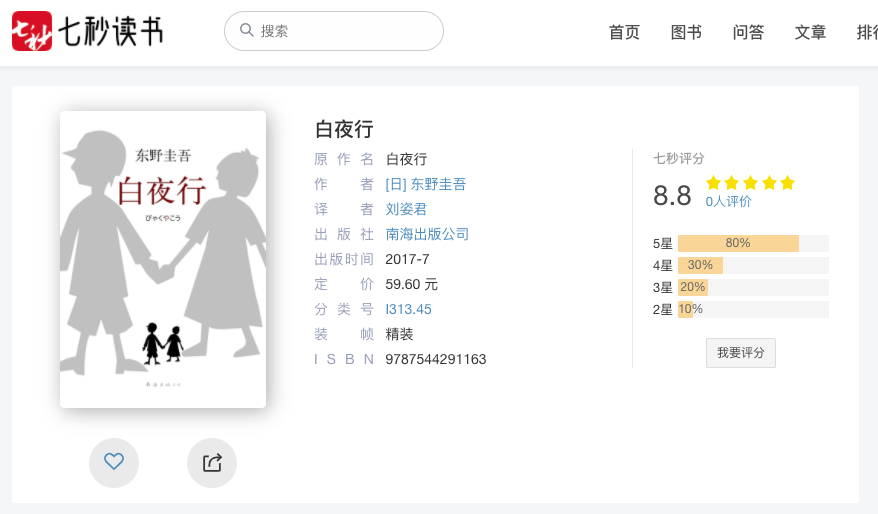Open the 图书 navigation item
This screenshot has height=514, width=878.
tap(686, 32)
